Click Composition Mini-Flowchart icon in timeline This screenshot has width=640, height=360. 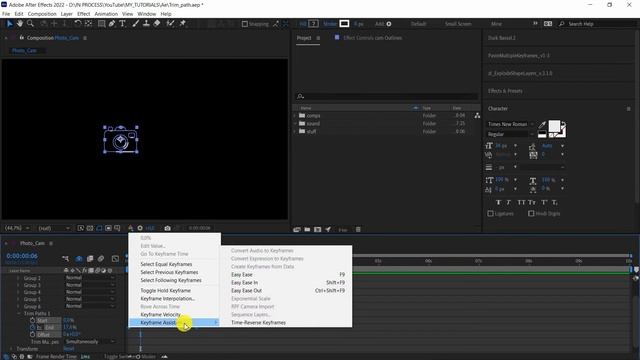pos(65,258)
